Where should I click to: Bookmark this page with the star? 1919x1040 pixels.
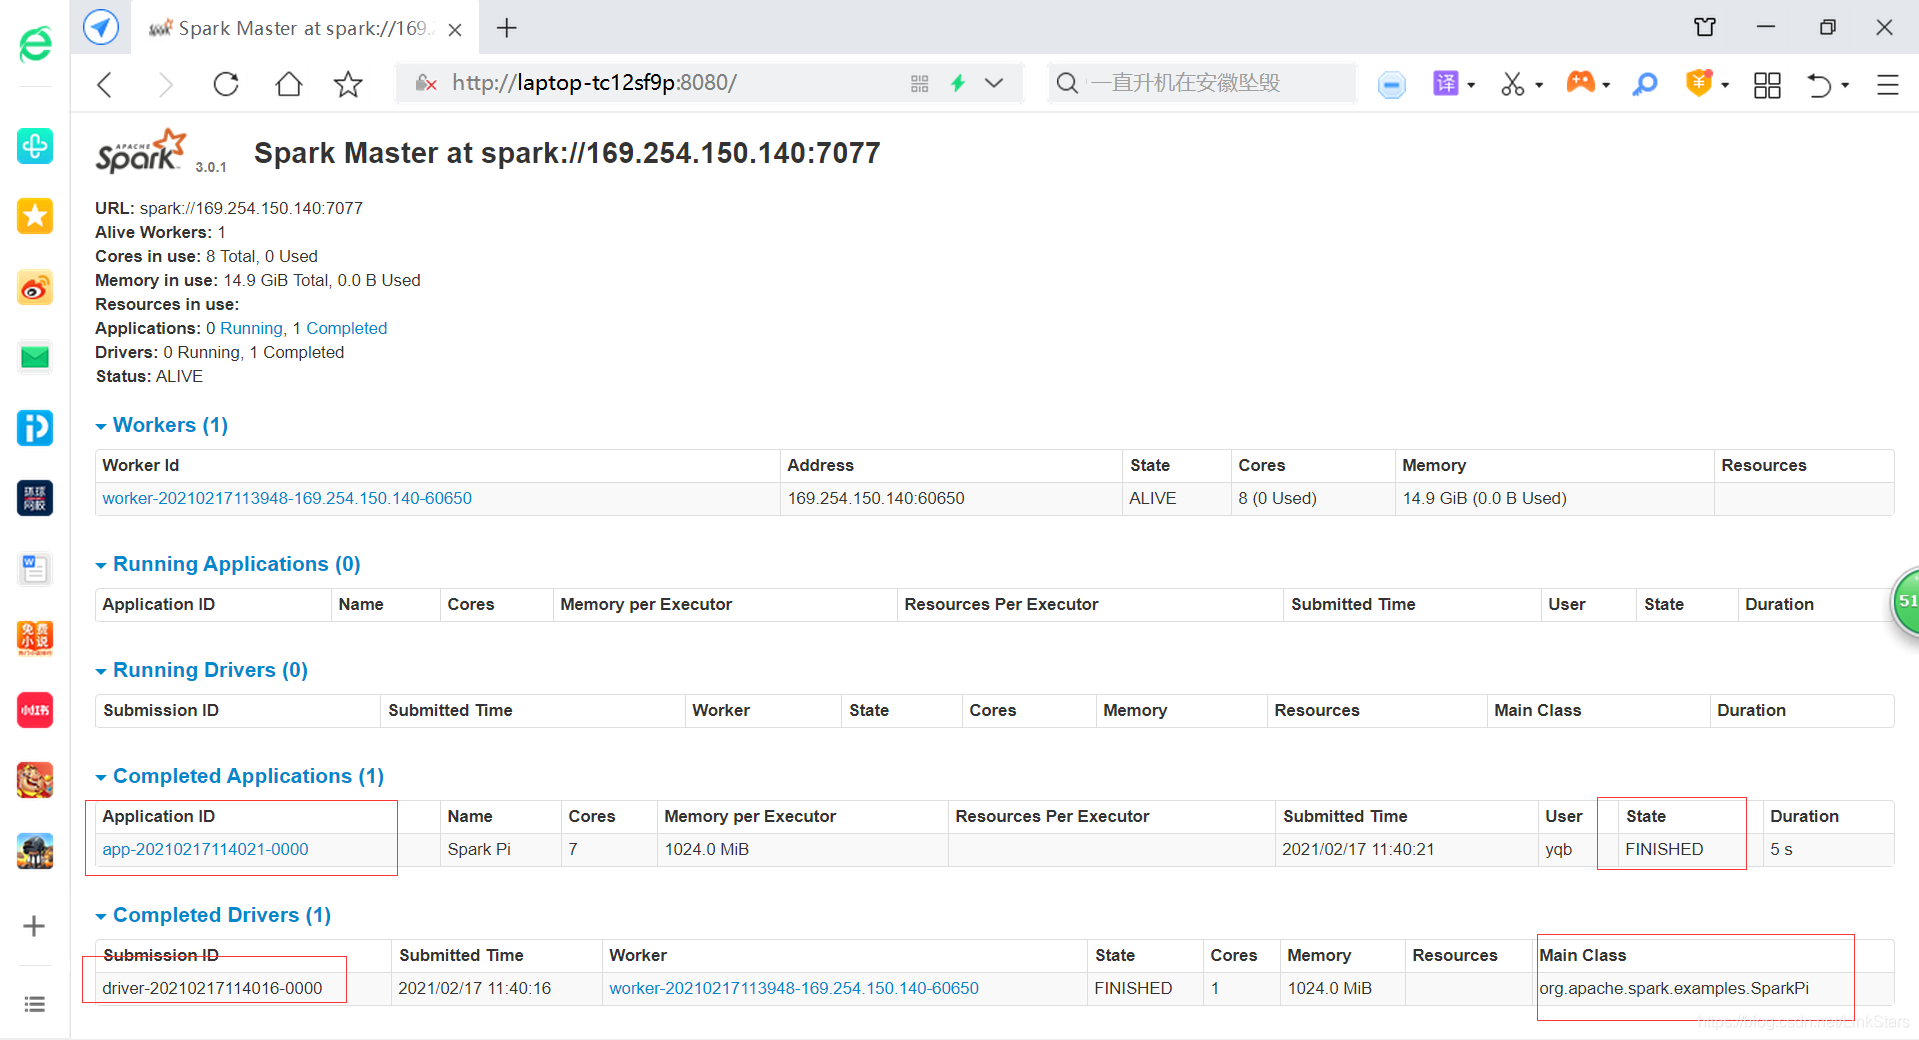[348, 84]
